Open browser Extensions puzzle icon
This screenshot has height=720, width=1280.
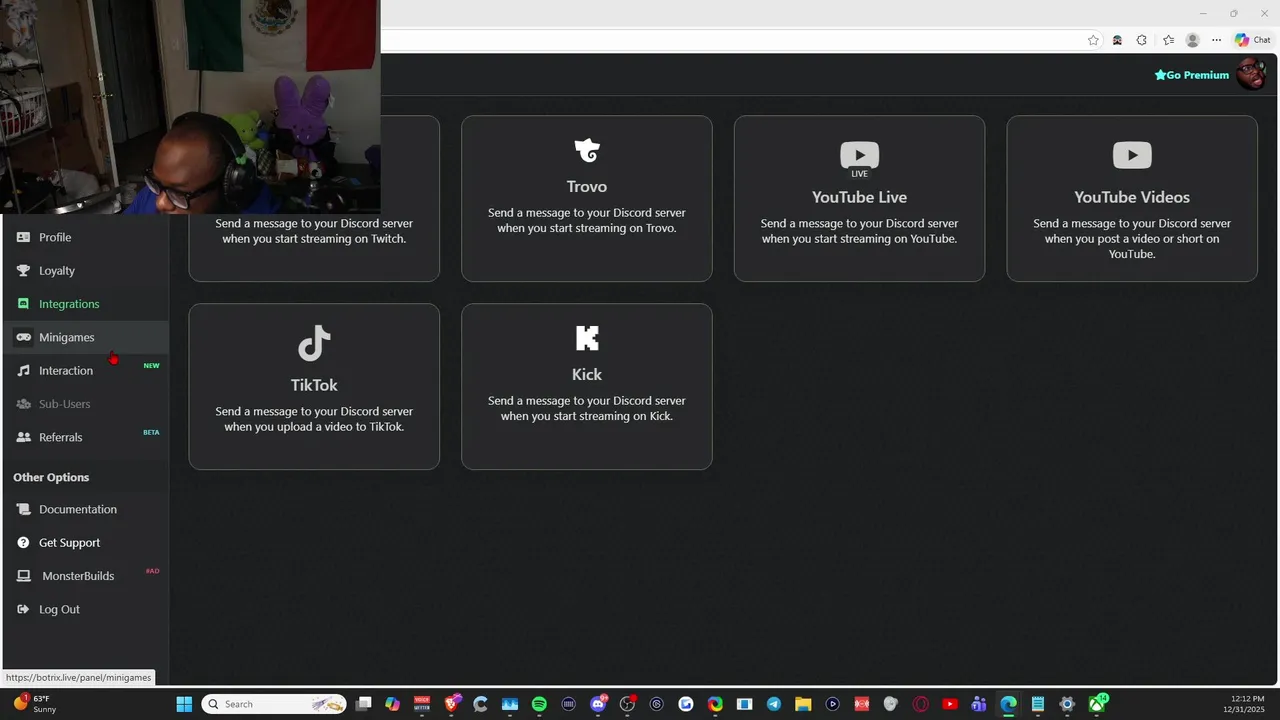pos(1141,40)
